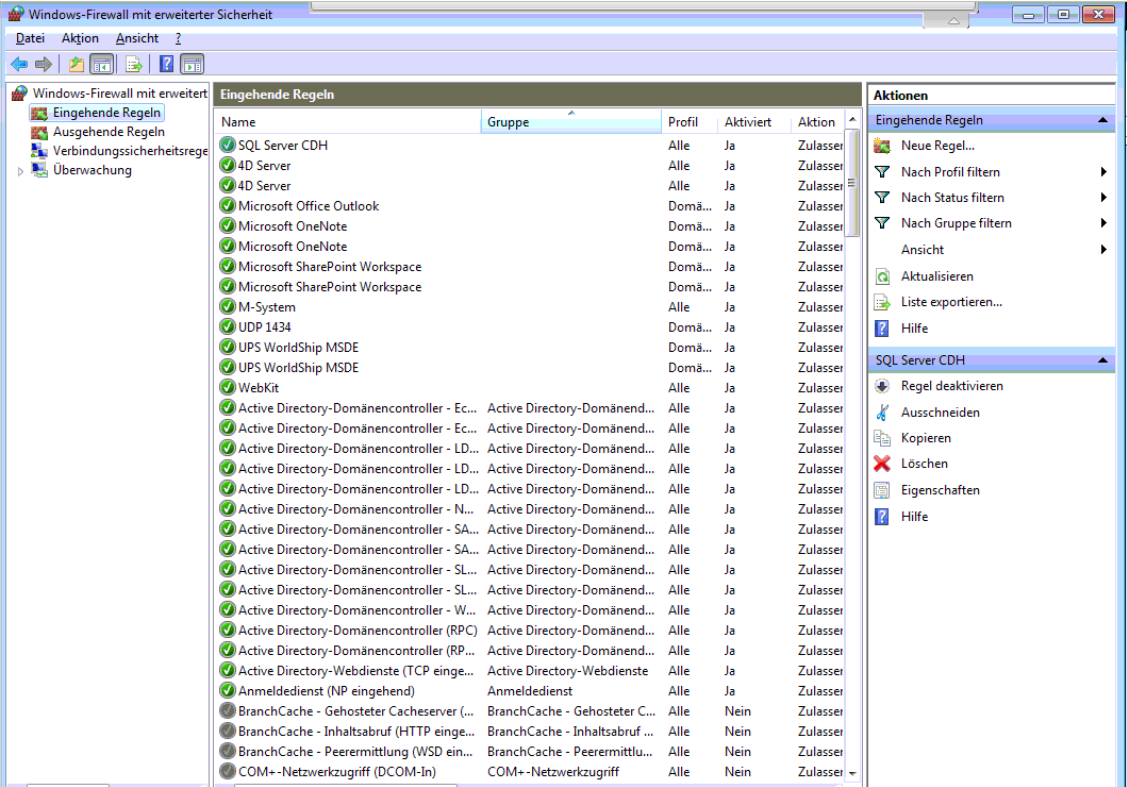Click the red X Löschen icon

coord(882,464)
